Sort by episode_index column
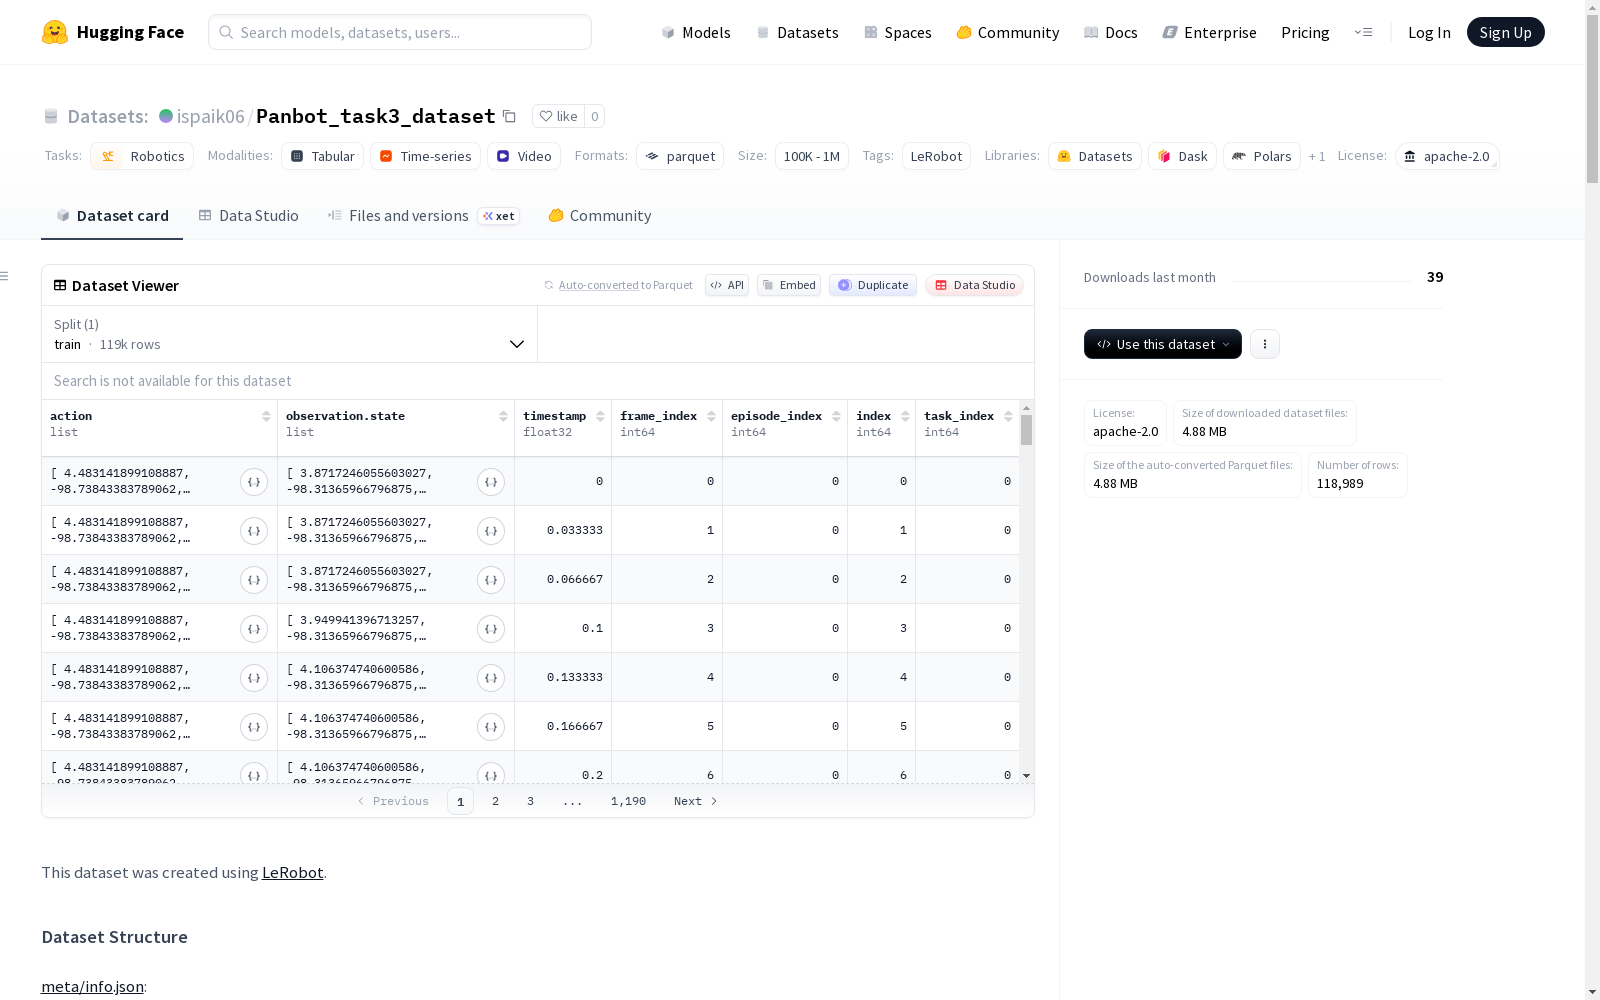This screenshot has height=1000, width=1600. (x=836, y=416)
